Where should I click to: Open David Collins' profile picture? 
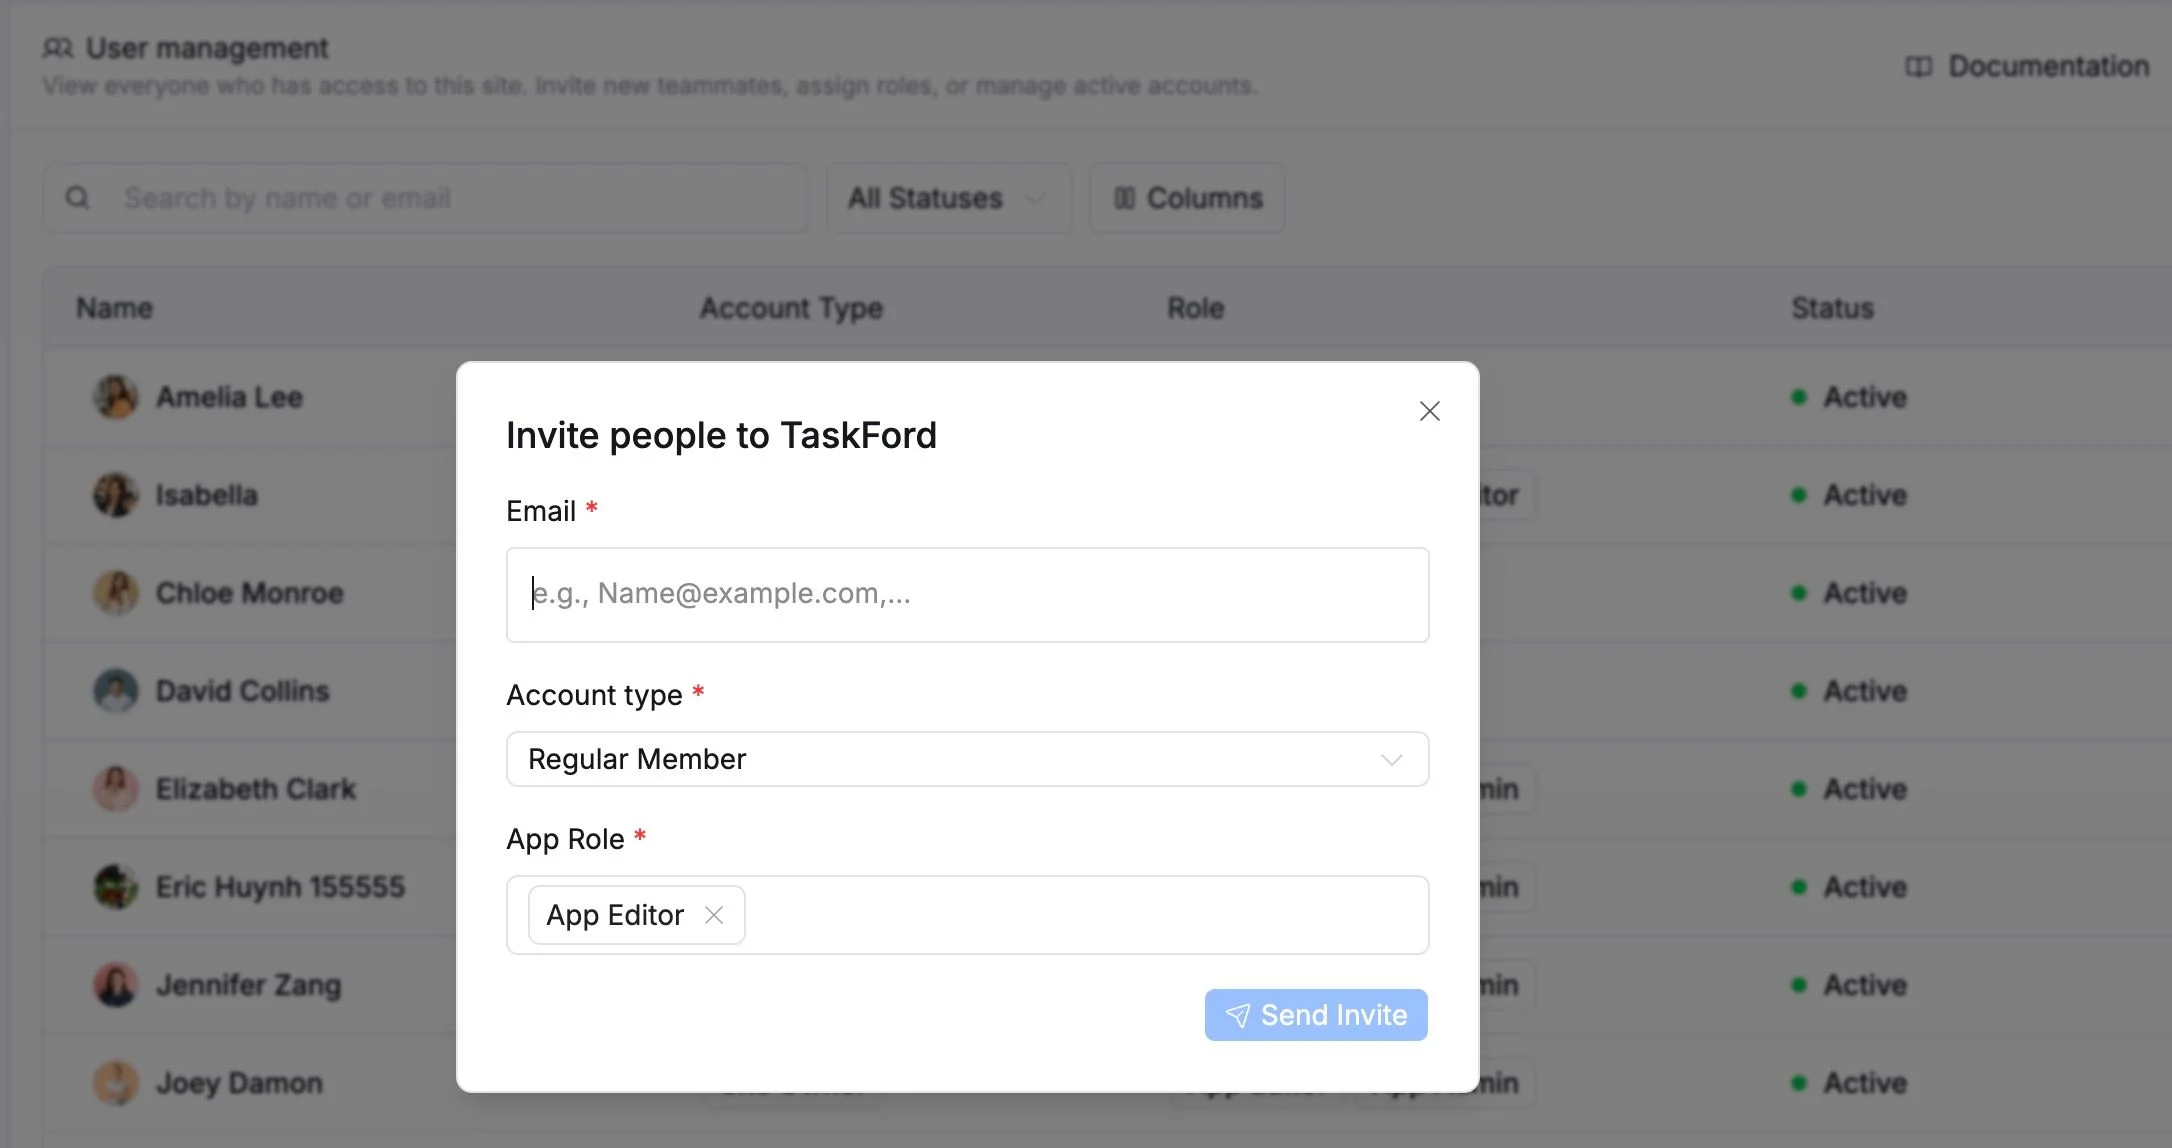coord(116,691)
